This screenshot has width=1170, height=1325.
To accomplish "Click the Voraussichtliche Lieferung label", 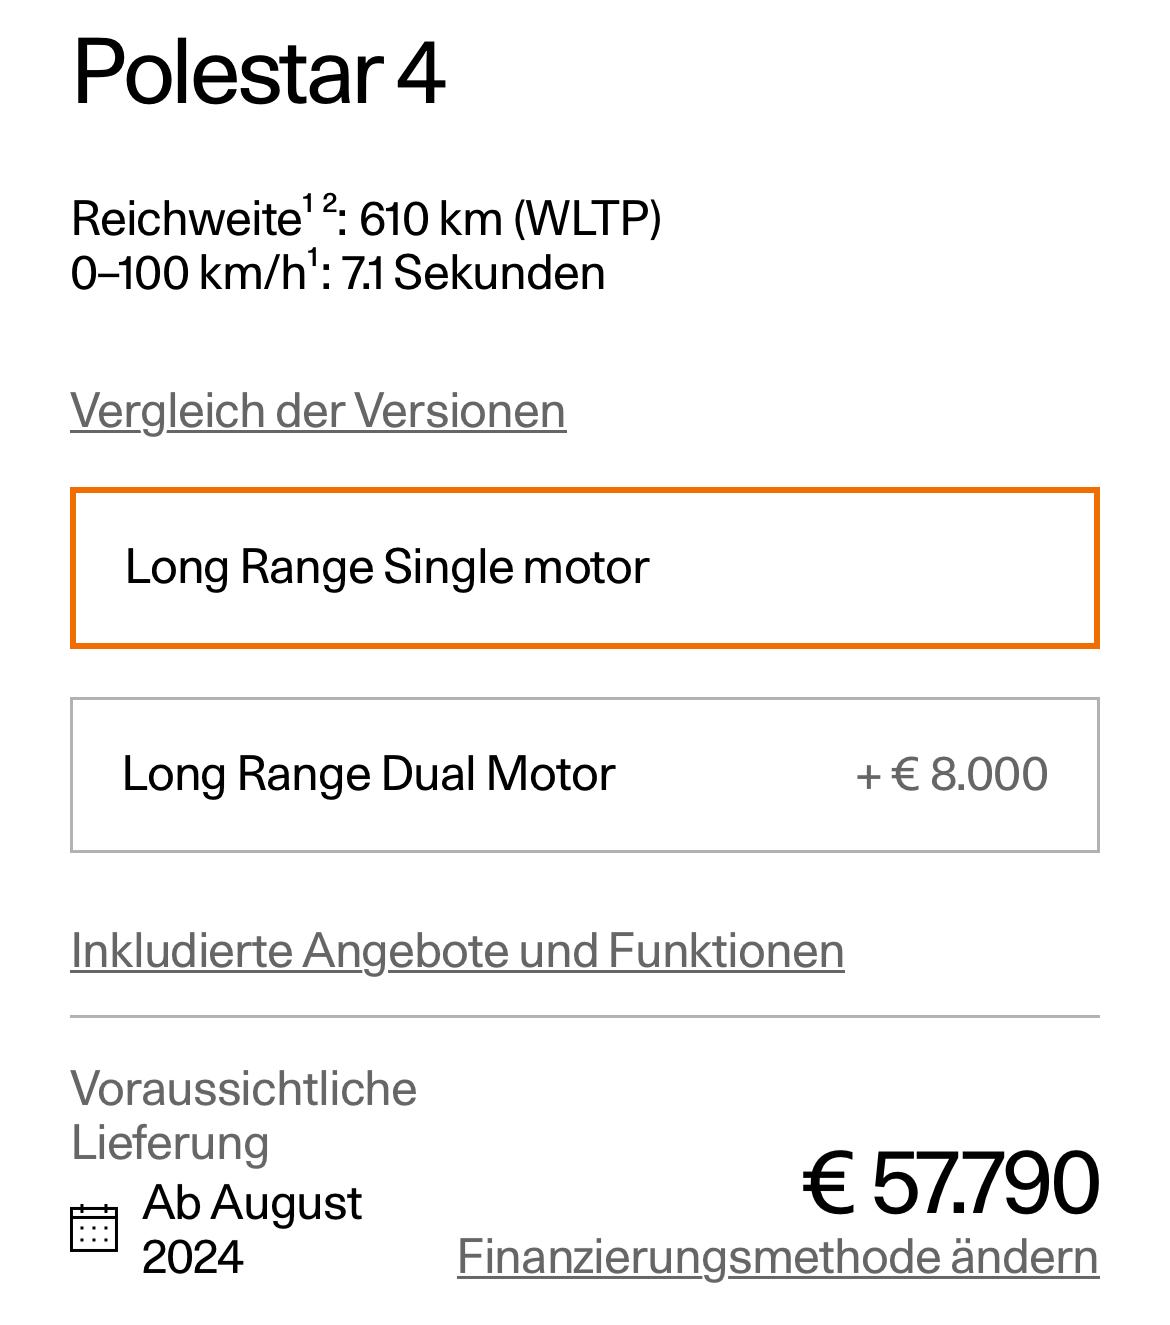I will tap(244, 1116).
